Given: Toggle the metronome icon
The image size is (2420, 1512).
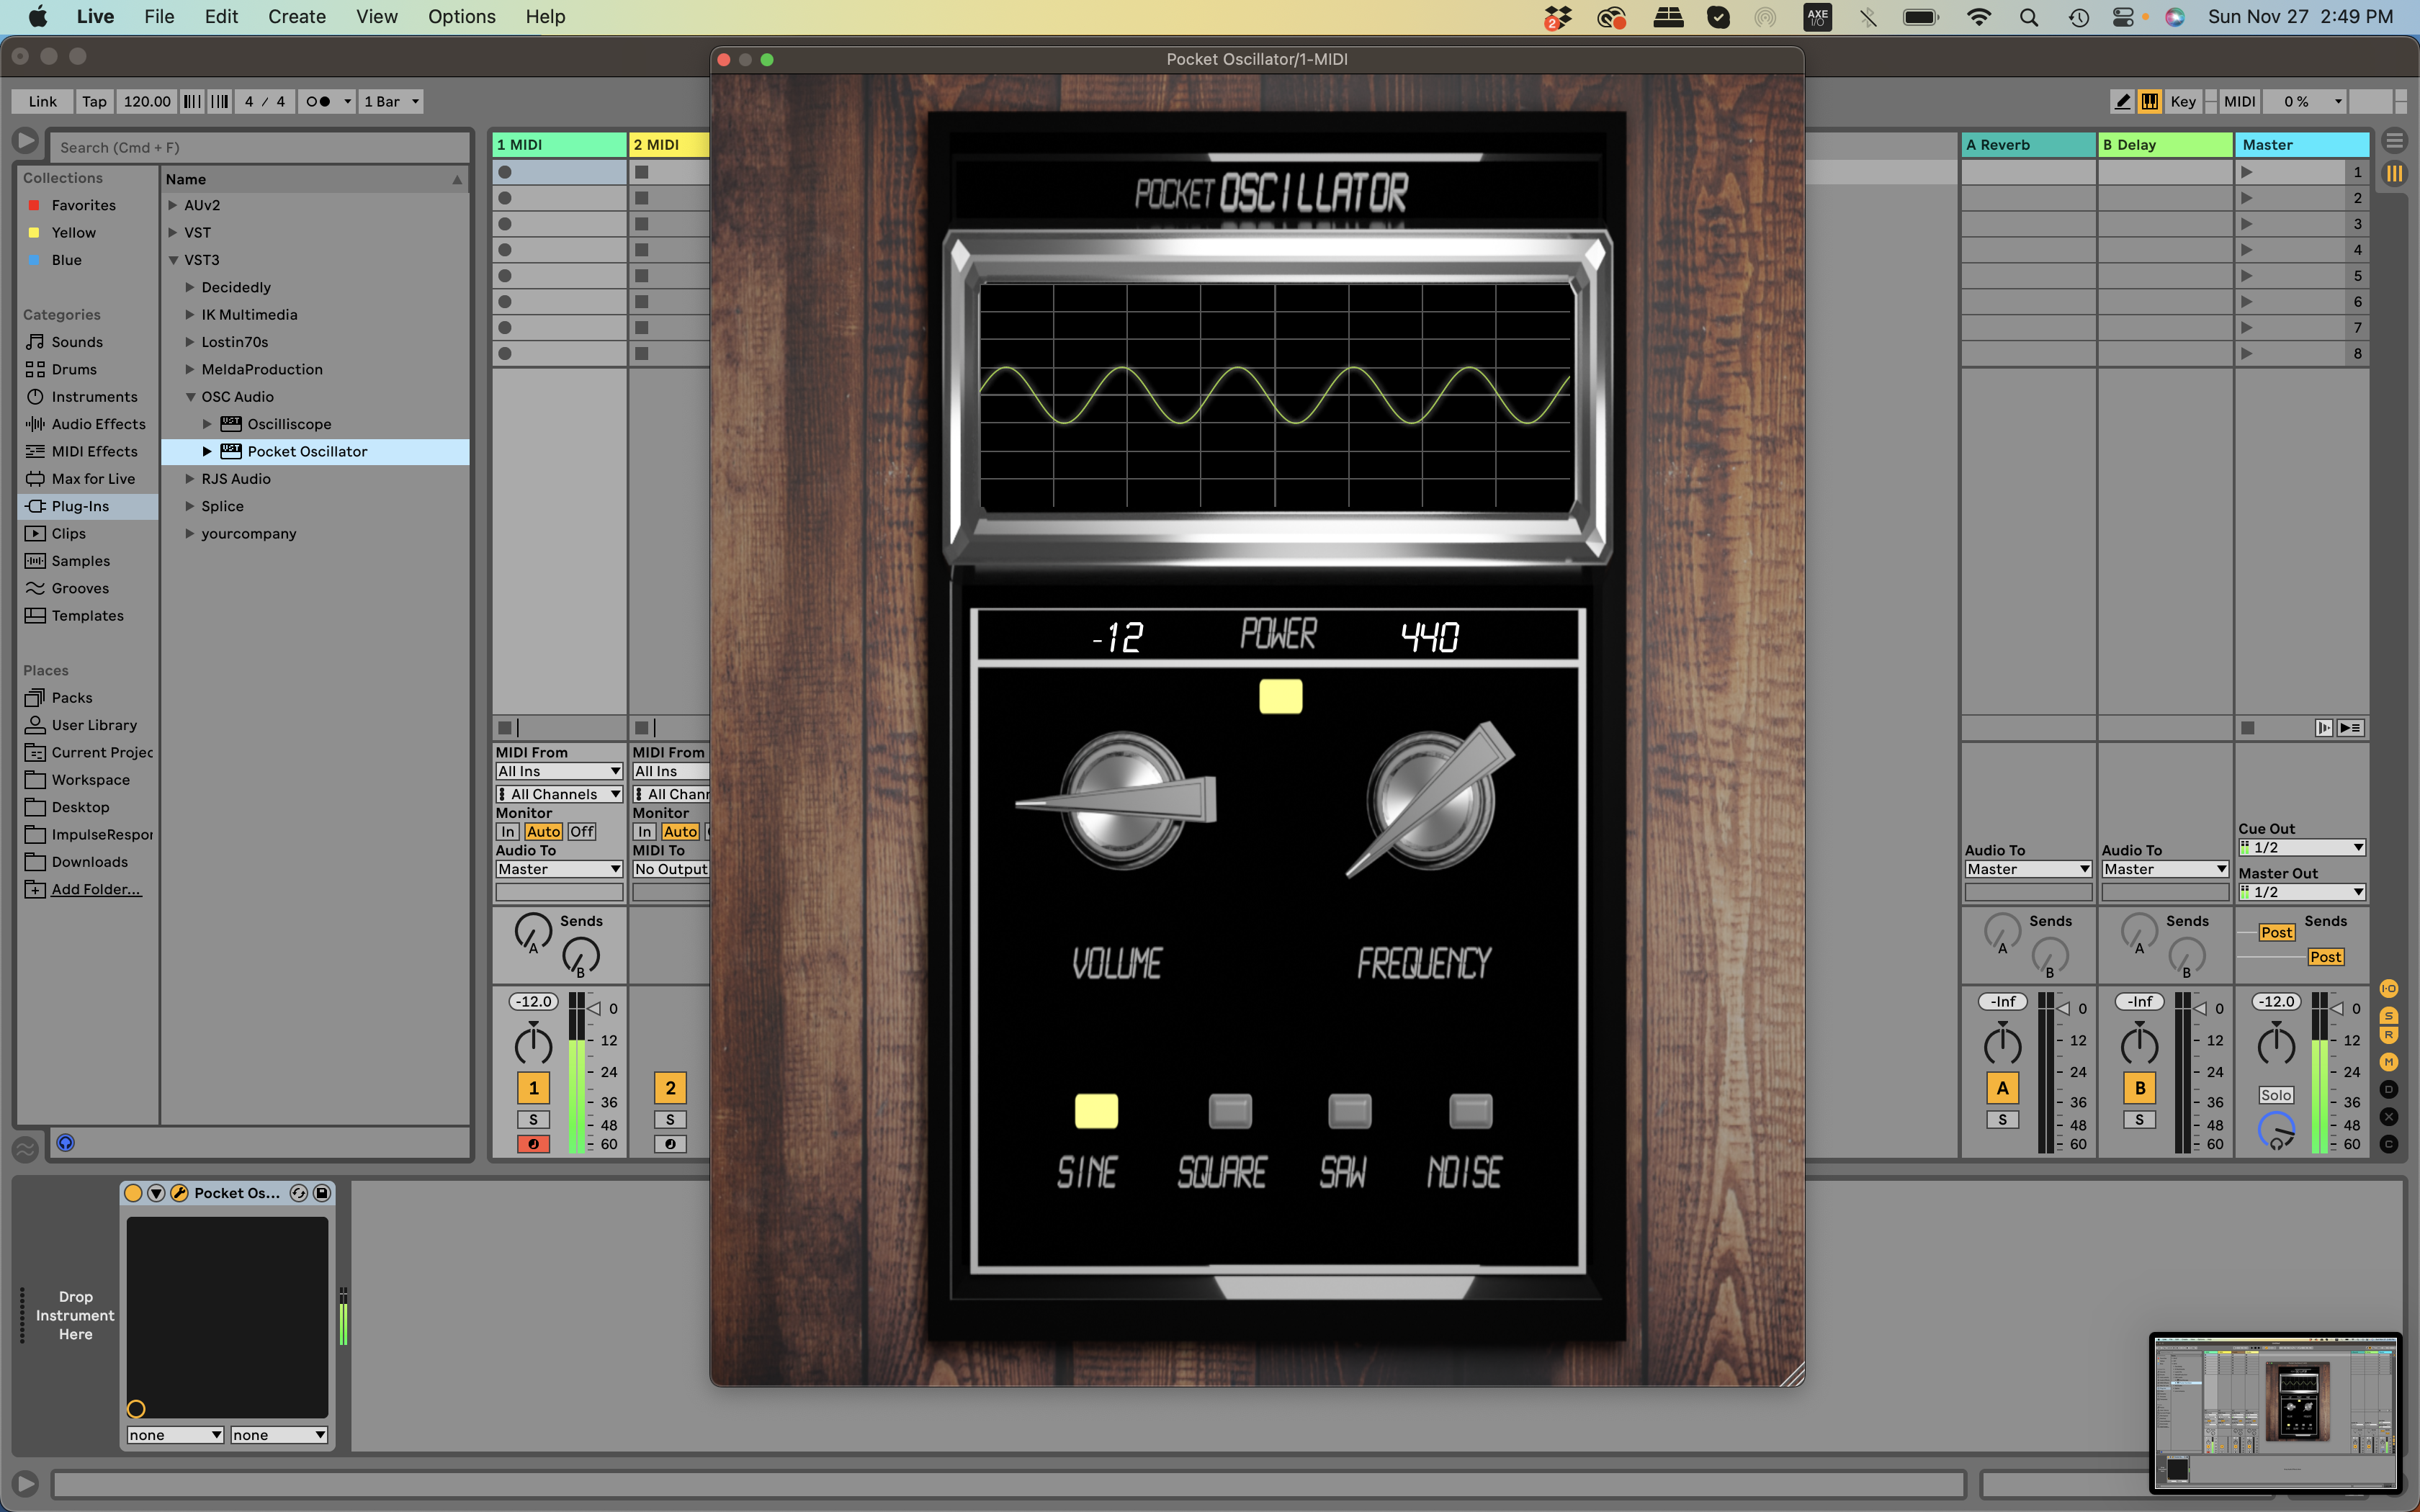Looking at the screenshot, I should click(x=318, y=101).
